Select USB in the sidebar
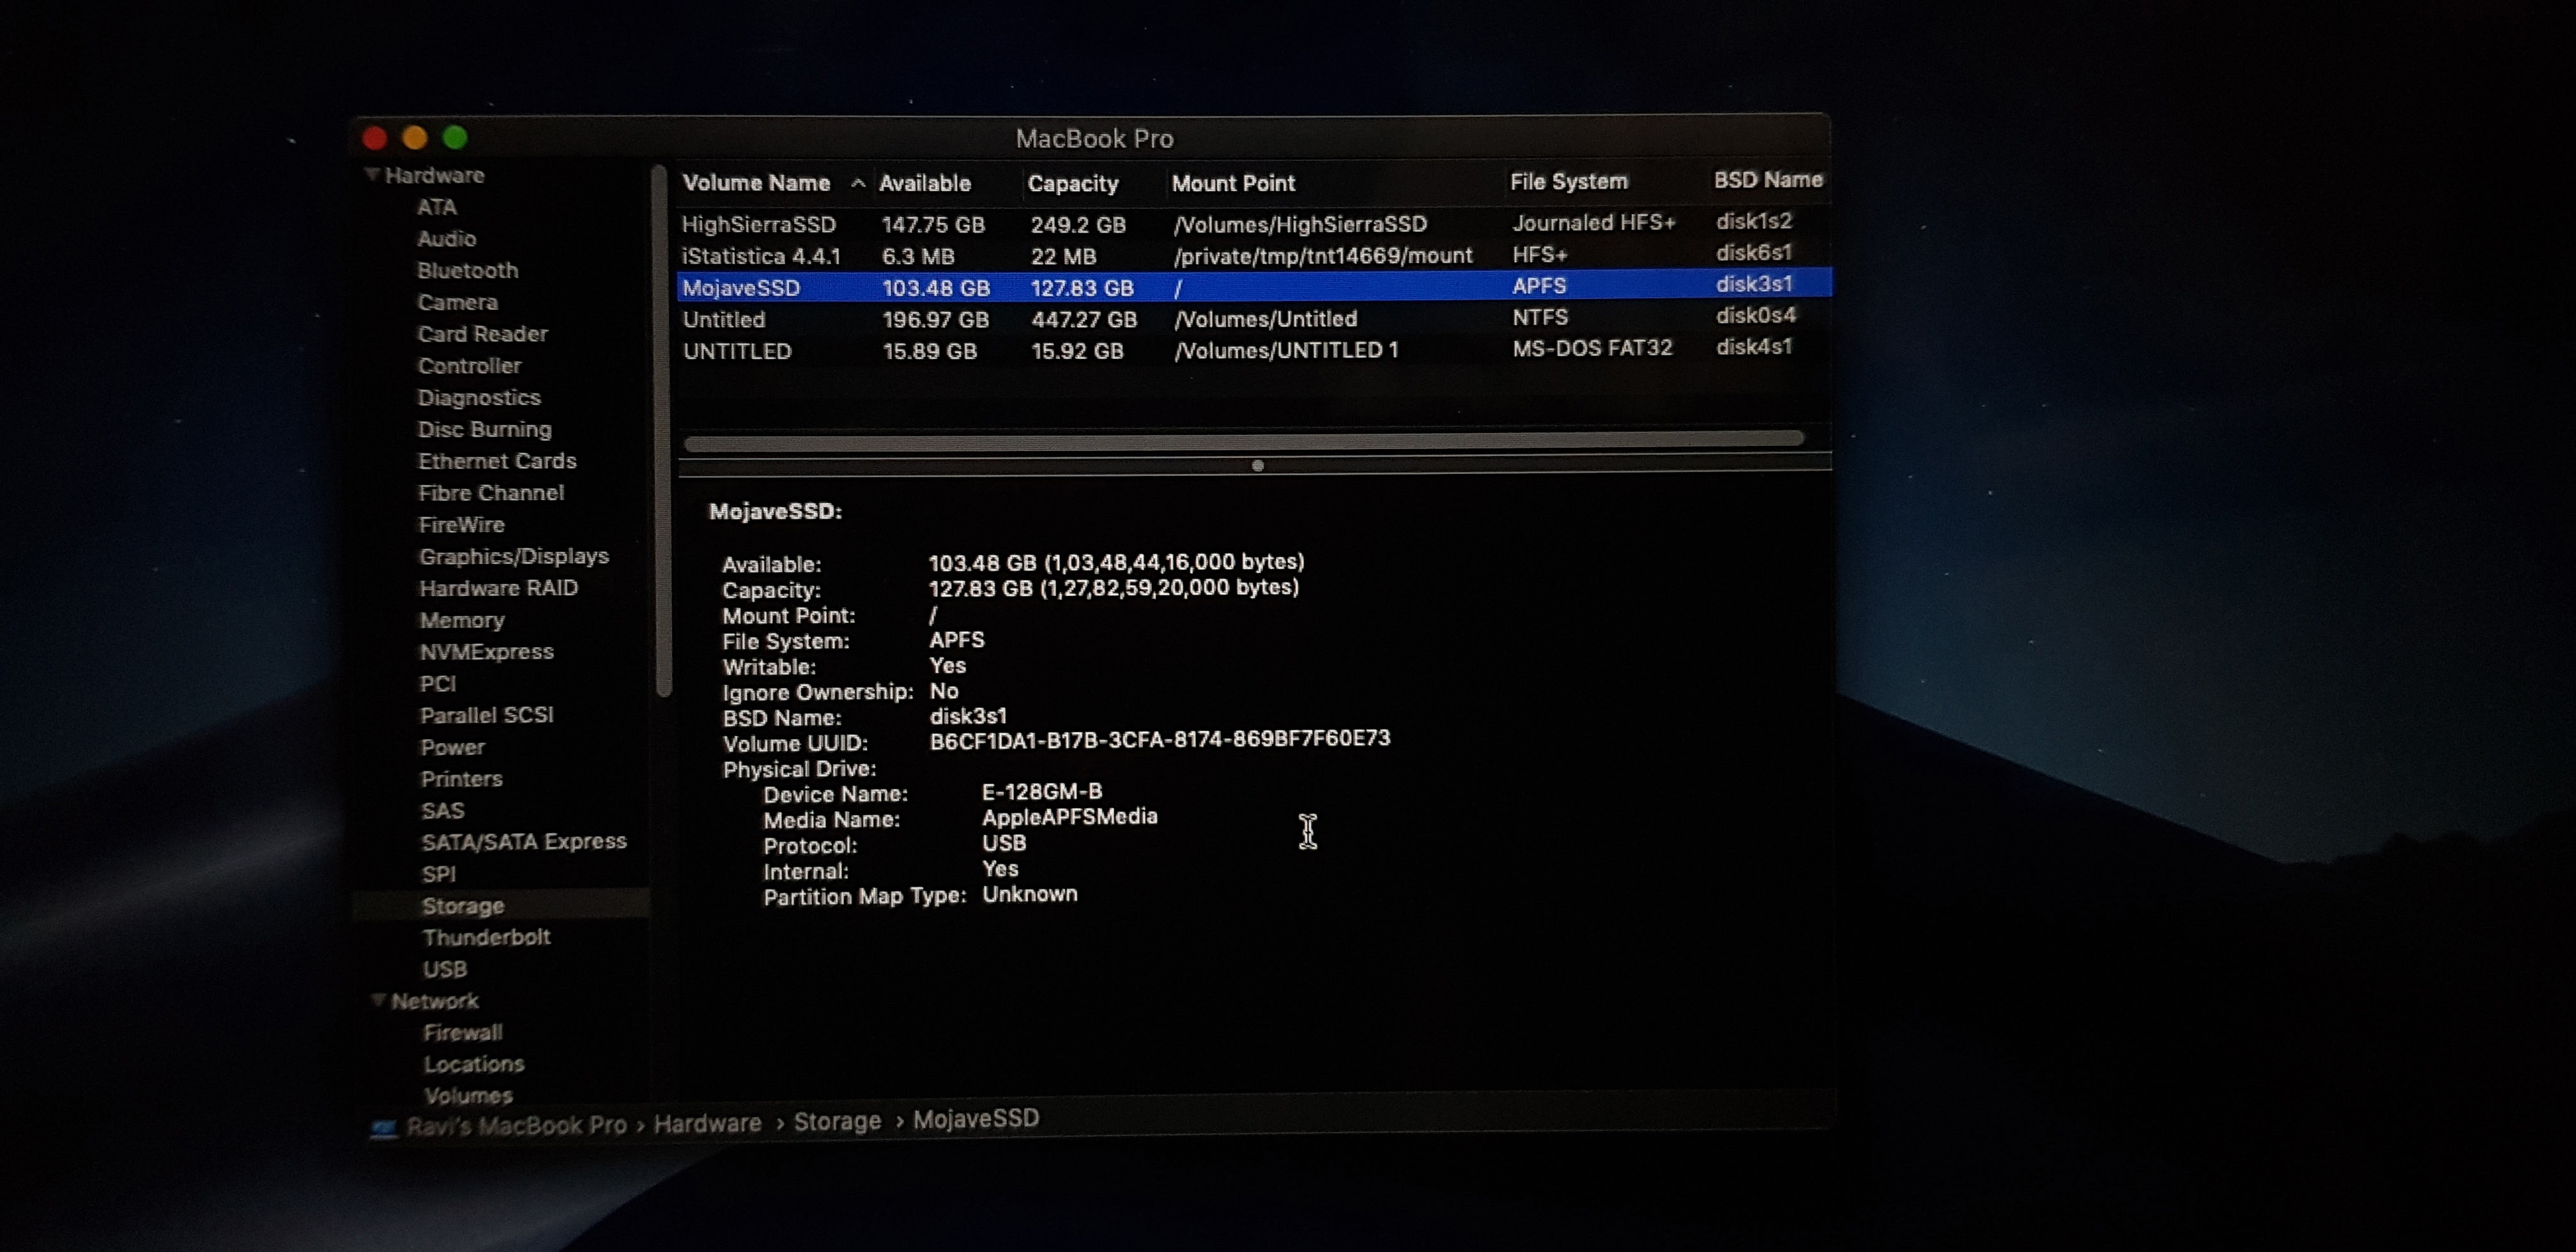The image size is (2576, 1252). [x=444, y=970]
